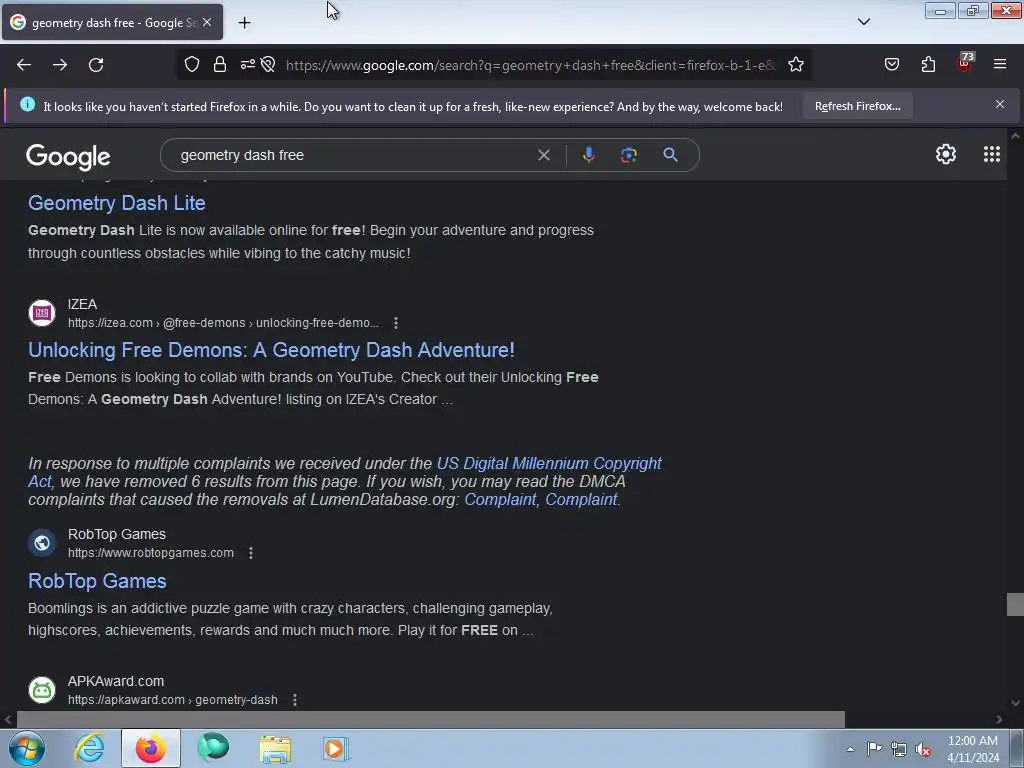Click the horizontal scroll right arrow
This screenshot has height=768, width=1024.
tap(999, 720)
